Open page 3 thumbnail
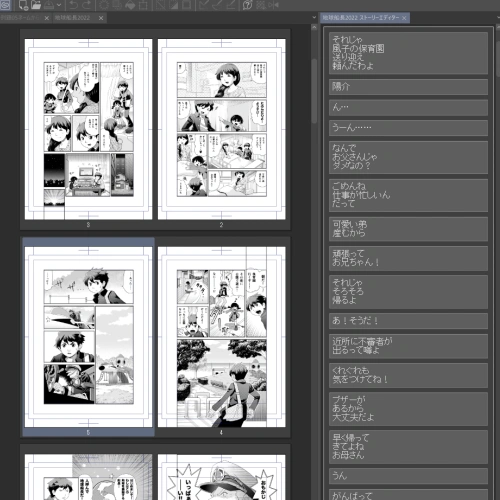The image size is (500, 500). click(x=88, y=129)
